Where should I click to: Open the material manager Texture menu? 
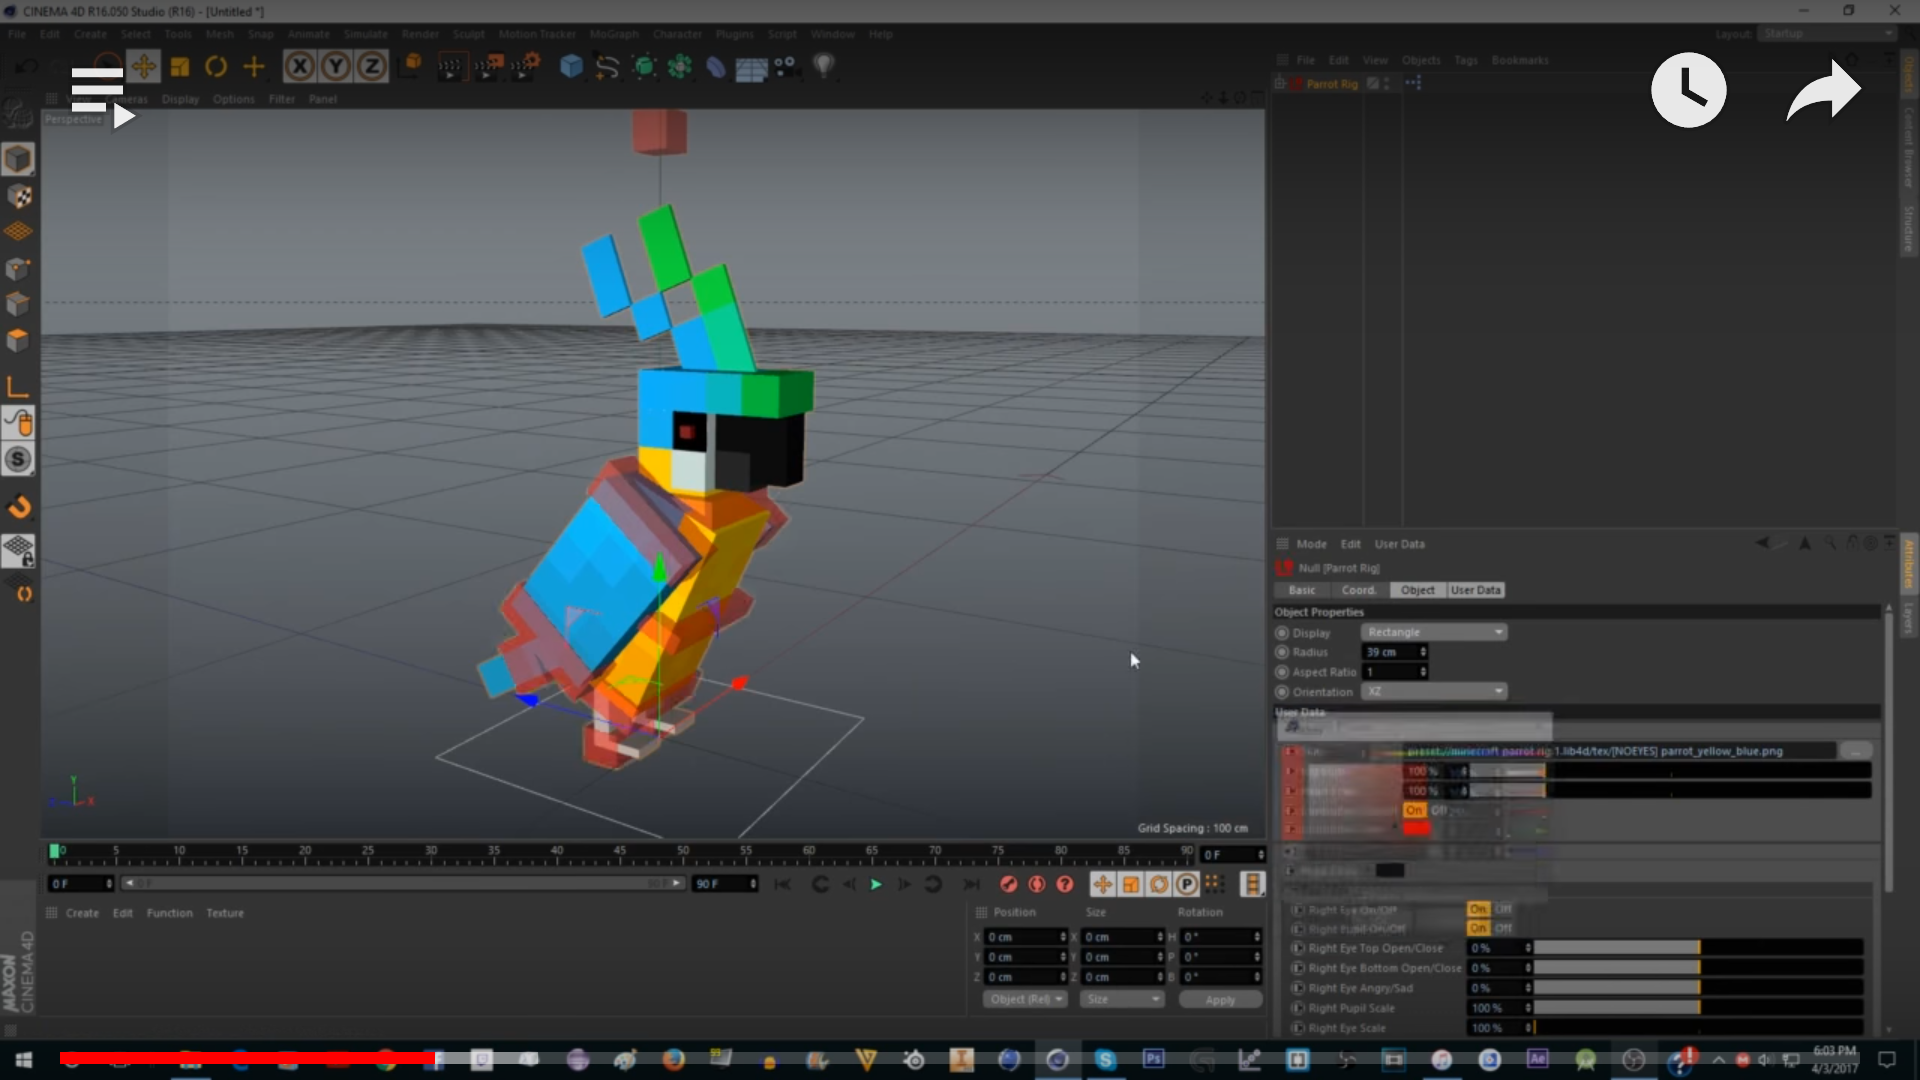[225, 913]
